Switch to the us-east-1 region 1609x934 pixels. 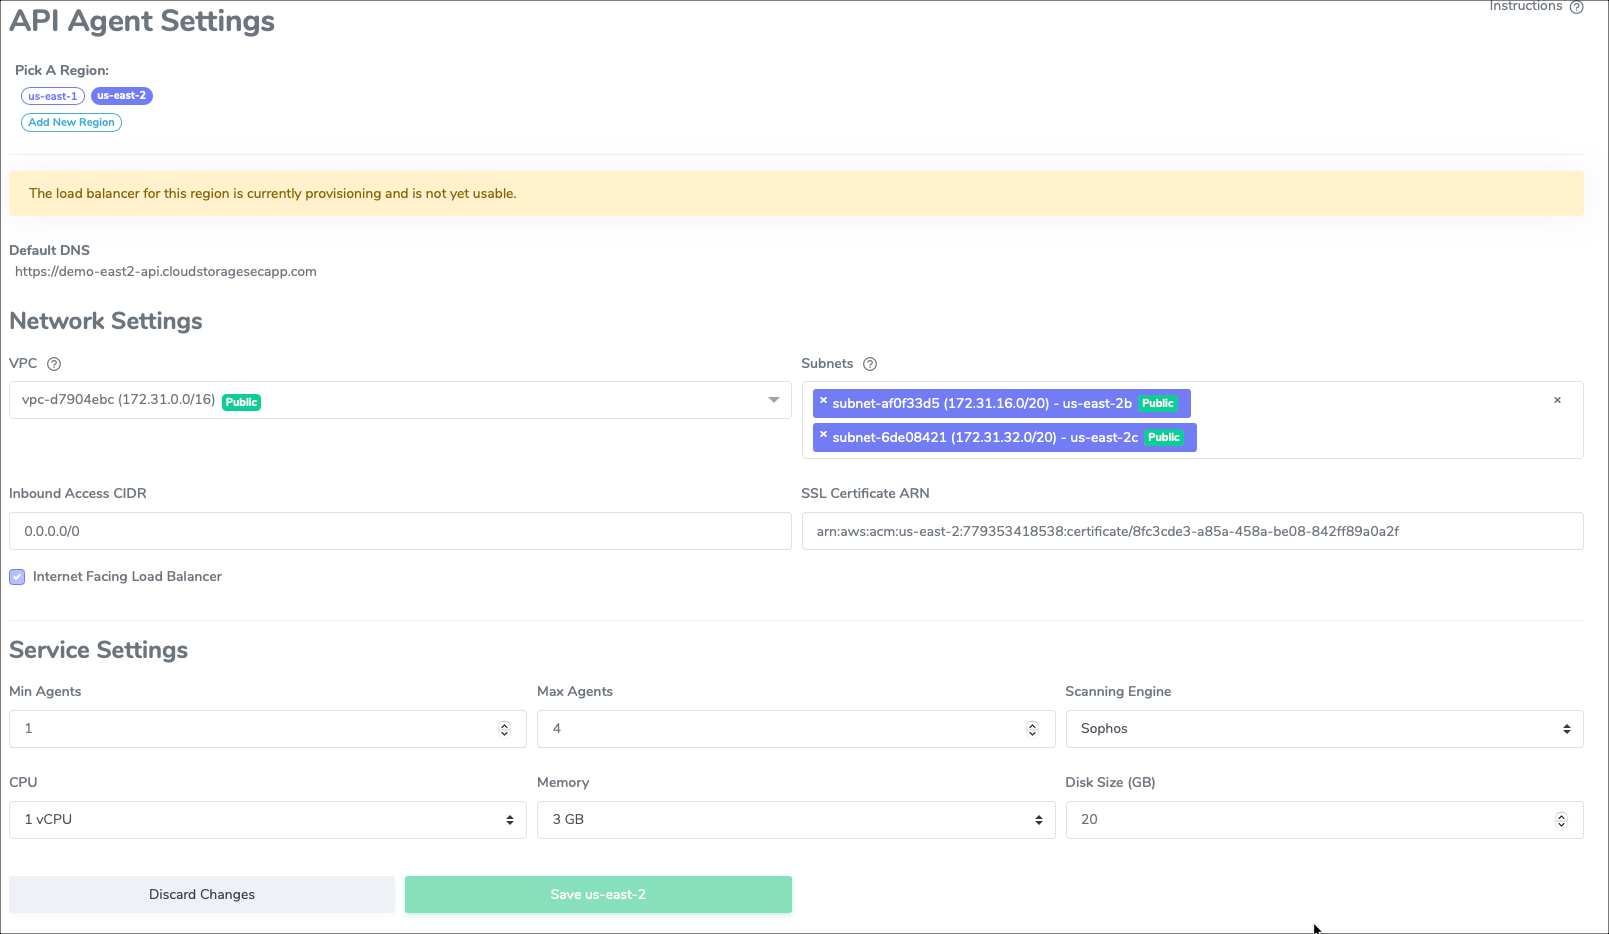pos(52,96)
